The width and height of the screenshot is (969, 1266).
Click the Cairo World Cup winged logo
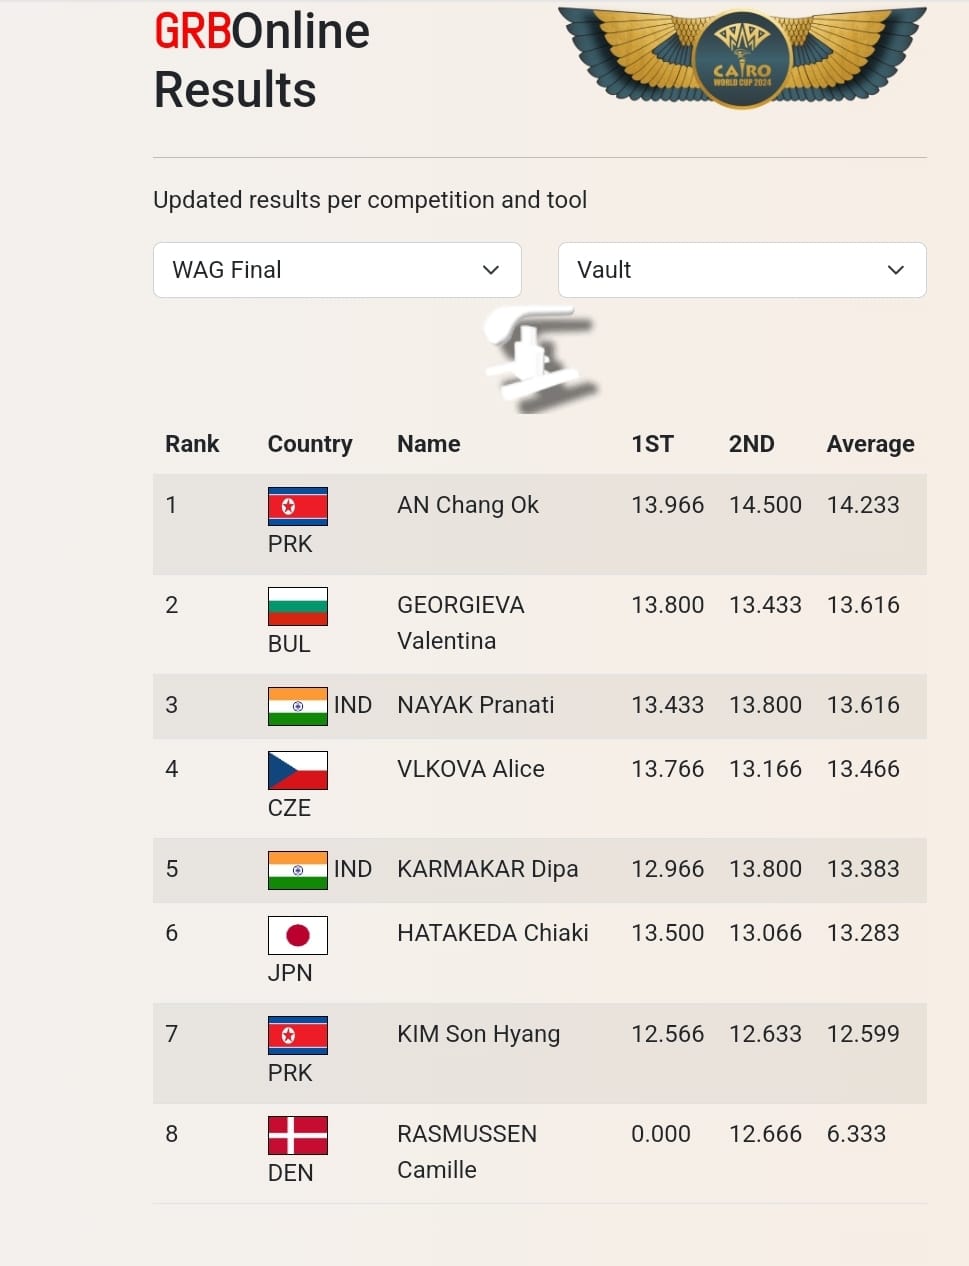tap(742, 56)
